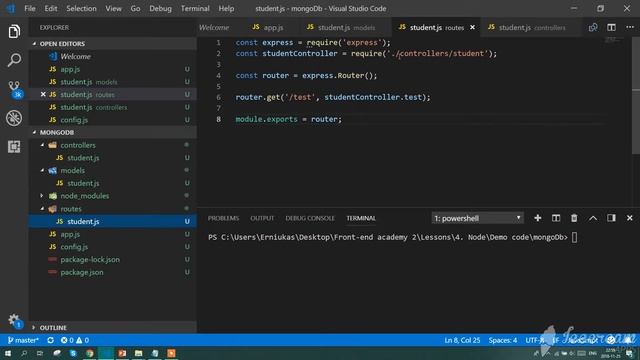Screen dimensions: 640x360
Task: Close student.js routes in Open Editors list
Action: [43, 94]
